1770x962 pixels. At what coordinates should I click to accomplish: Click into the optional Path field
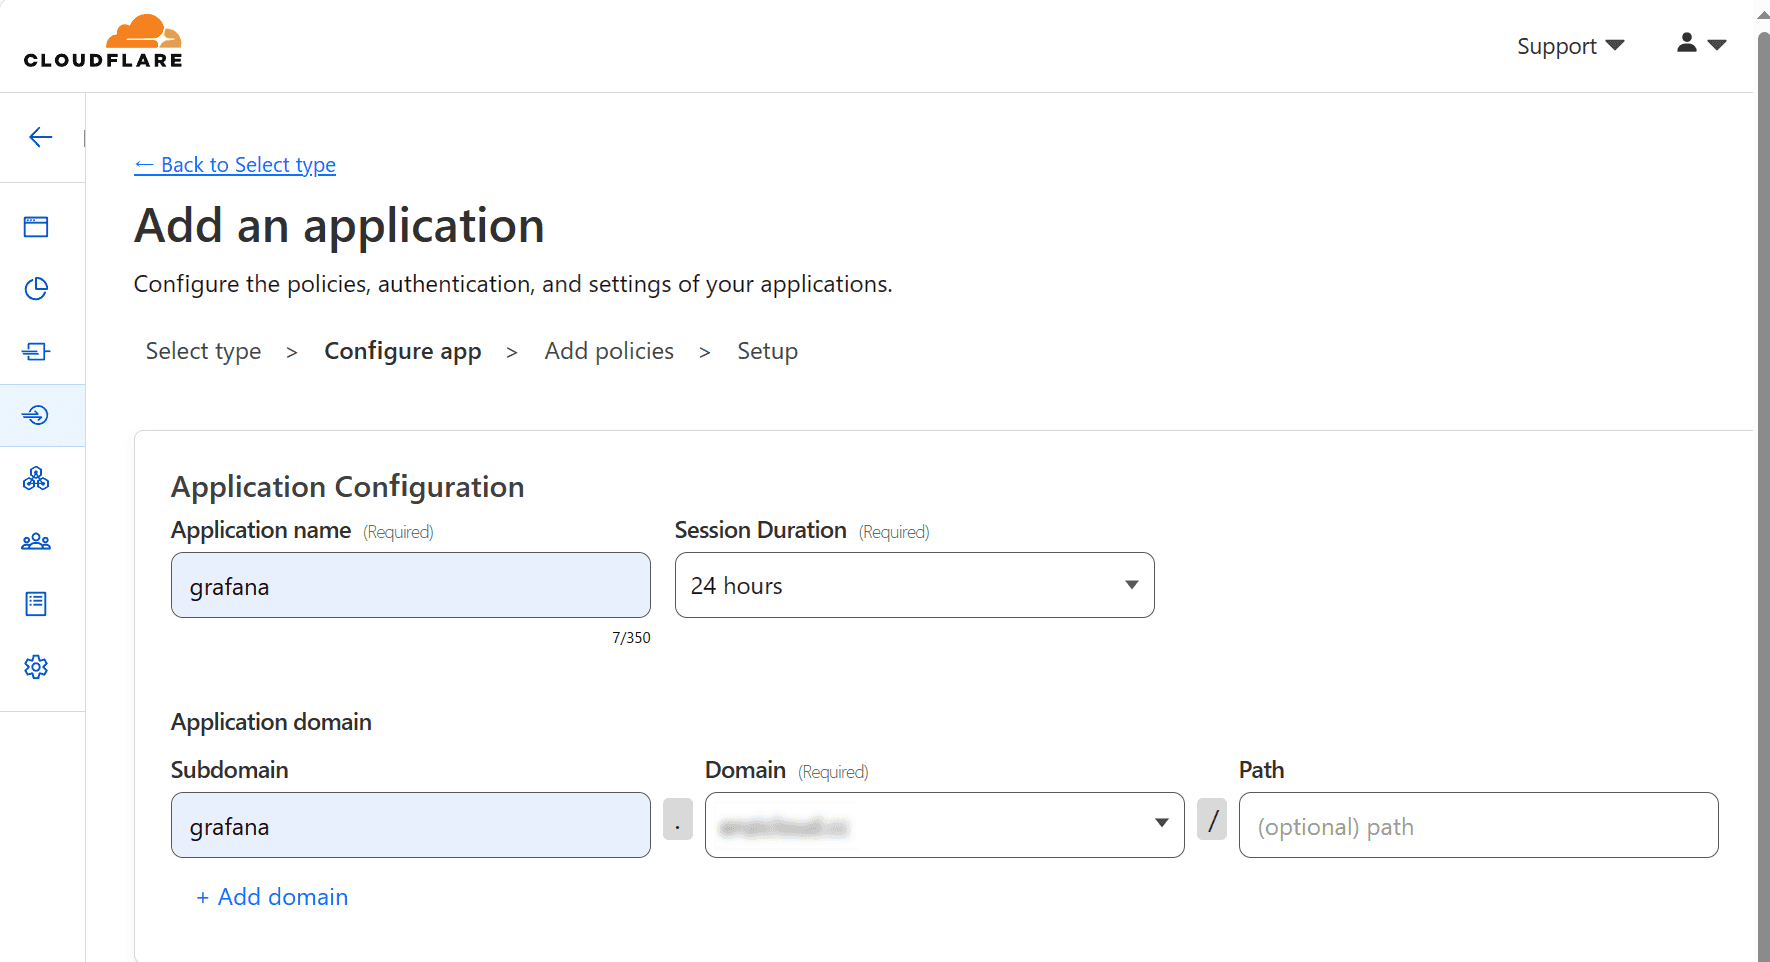[x=1477, y=825]
